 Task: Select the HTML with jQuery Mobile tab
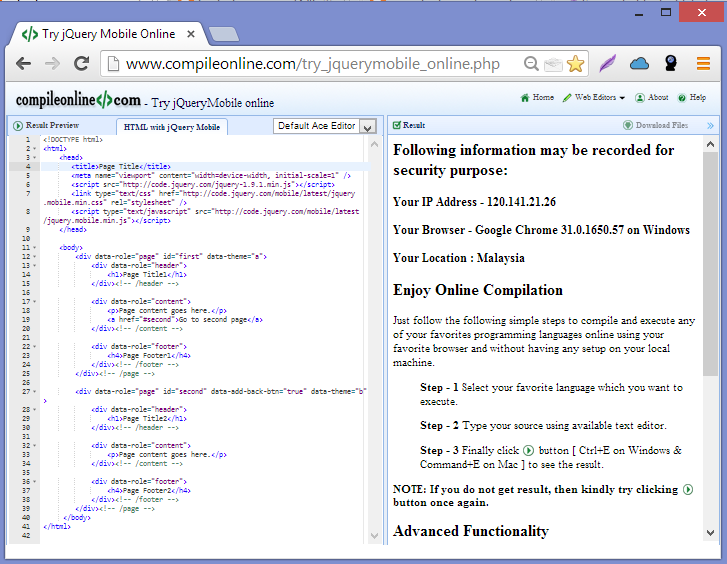pyautogui.click(x=172, y=127)
